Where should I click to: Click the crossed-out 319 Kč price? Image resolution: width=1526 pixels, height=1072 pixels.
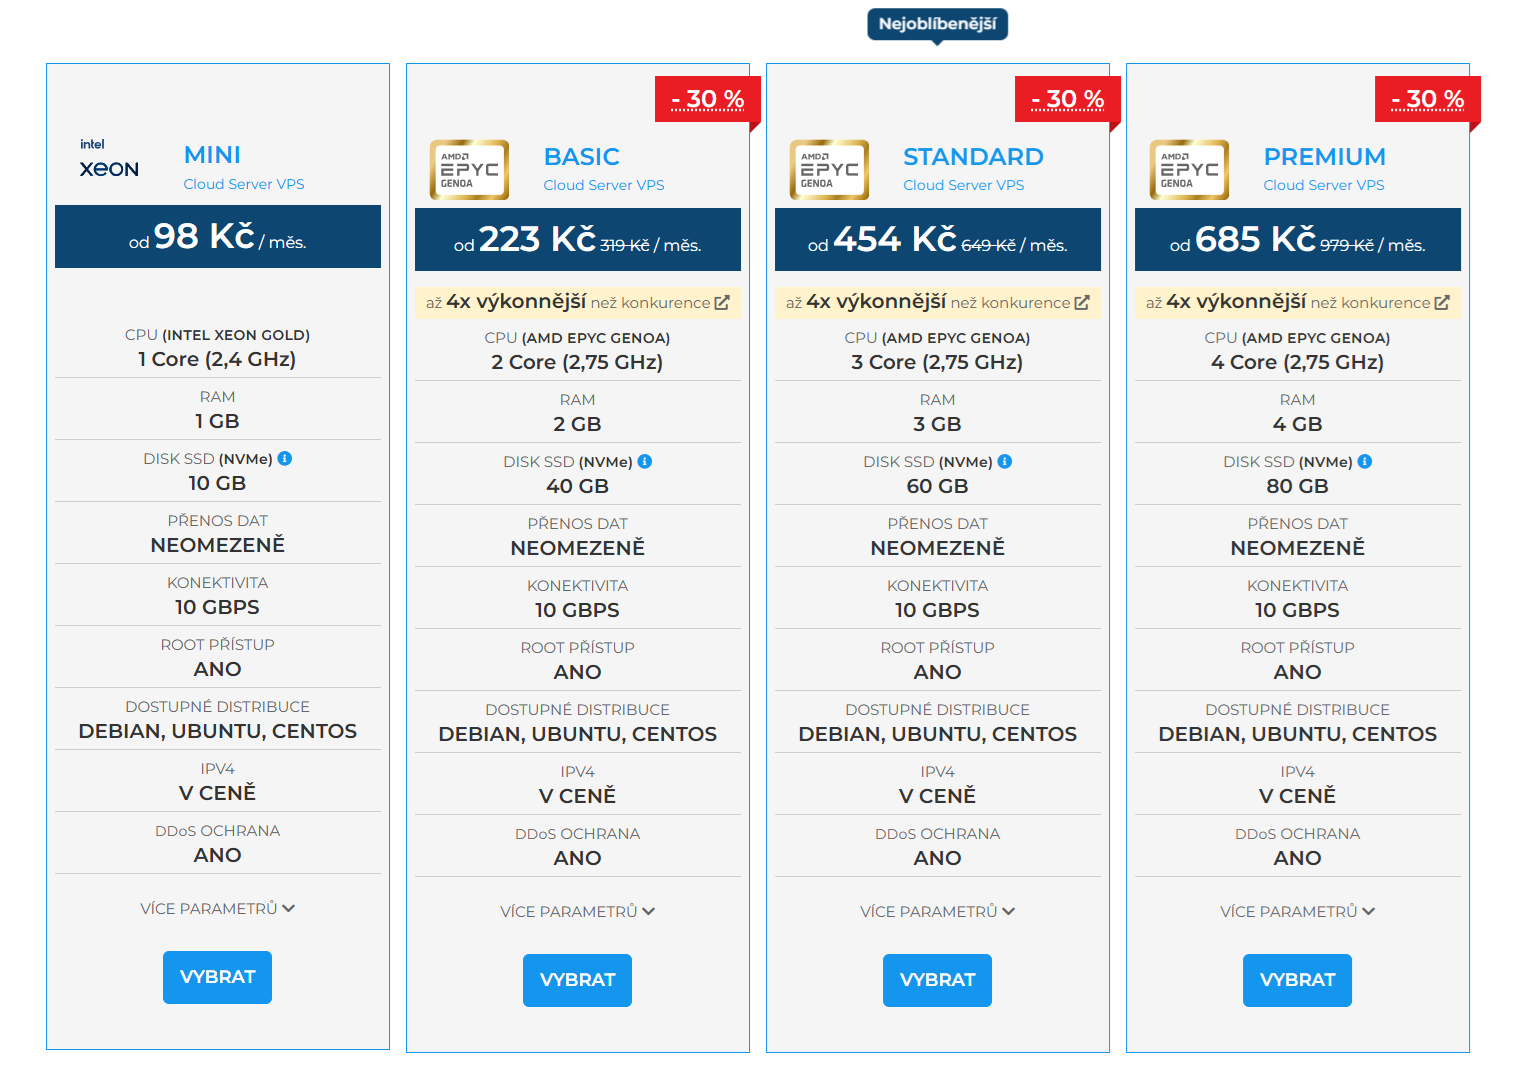[x=625, y=245]
